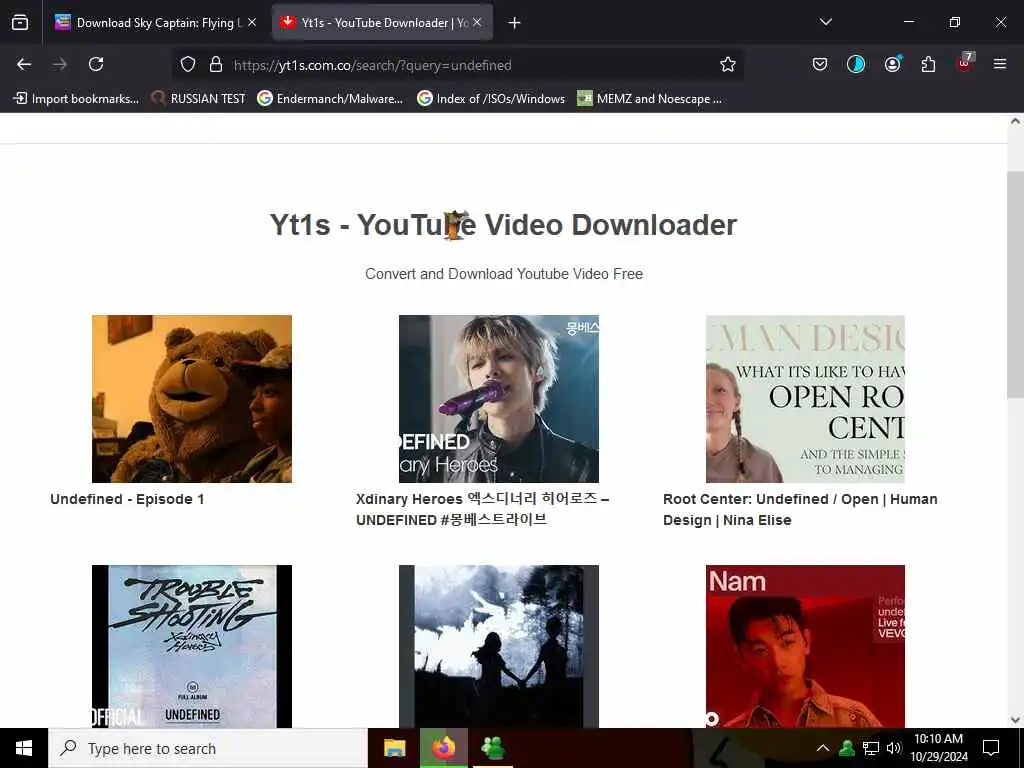Open the Undefined - Episode 1 teddy bear thumbnail
Image resolution: width=1024 pixels, height=768 pixels.
192,399
